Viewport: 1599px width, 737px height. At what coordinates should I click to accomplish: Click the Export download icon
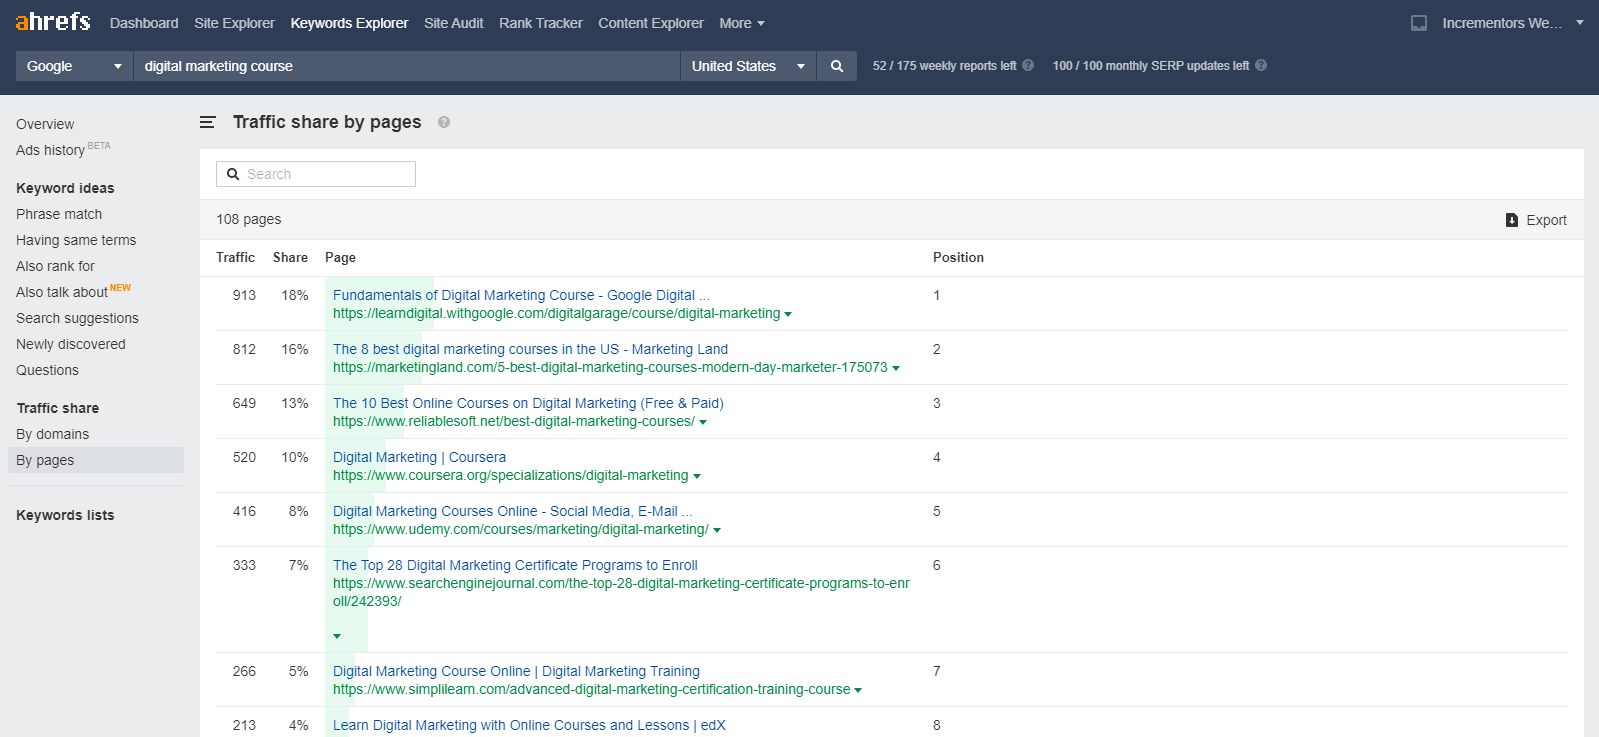pyautogui.click(x=1512, y=220)
